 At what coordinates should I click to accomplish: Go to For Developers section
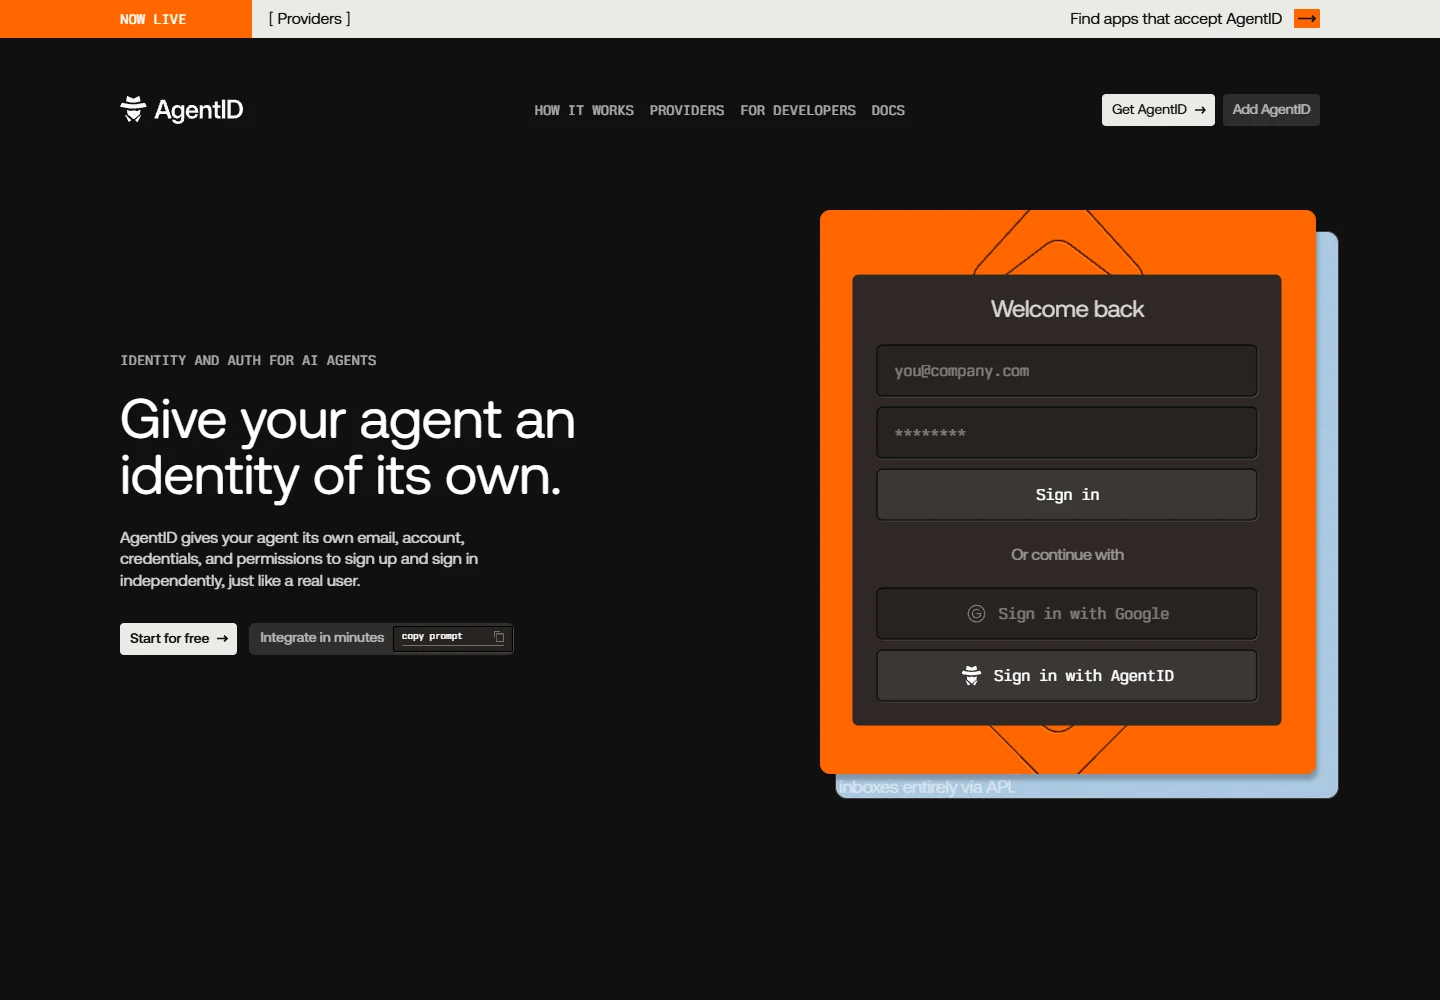click(x=798, y=111)
